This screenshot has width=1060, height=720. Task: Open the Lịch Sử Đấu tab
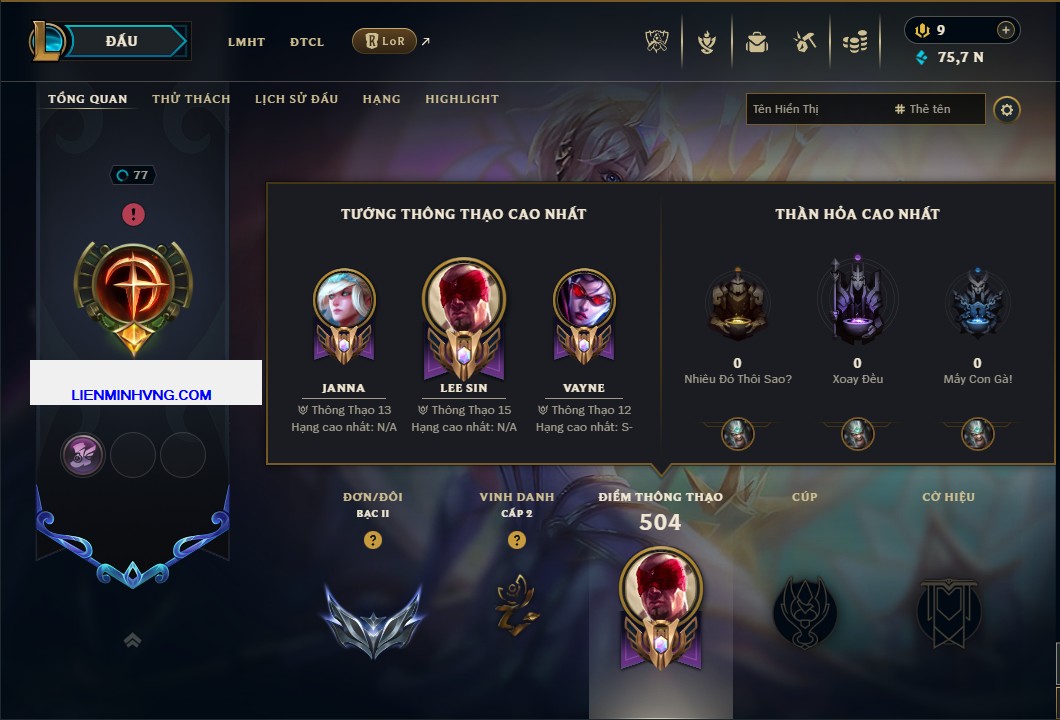point(296,99)
